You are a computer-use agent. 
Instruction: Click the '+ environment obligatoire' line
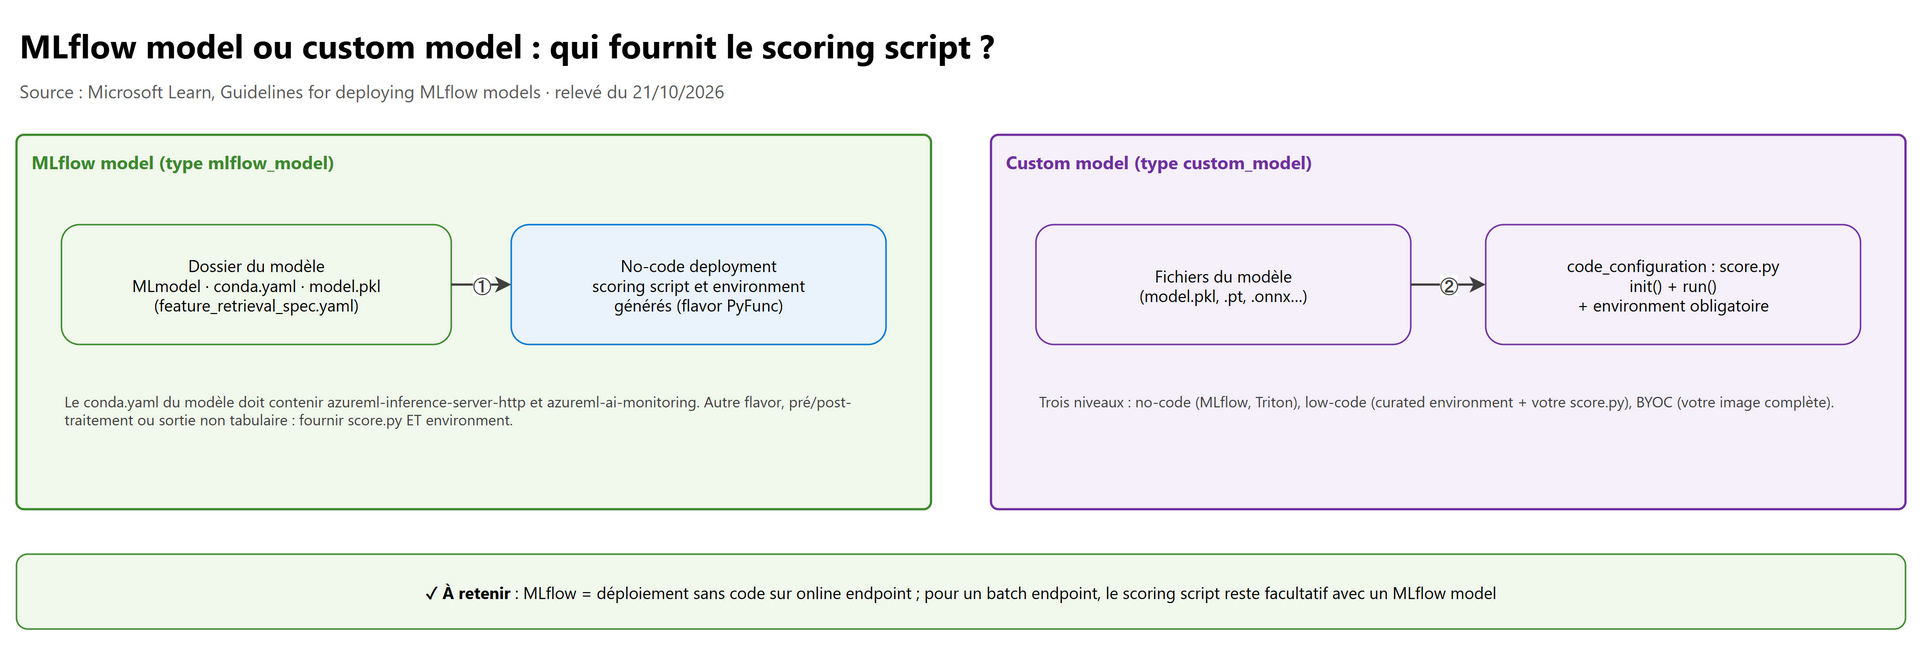[1673, 306]
